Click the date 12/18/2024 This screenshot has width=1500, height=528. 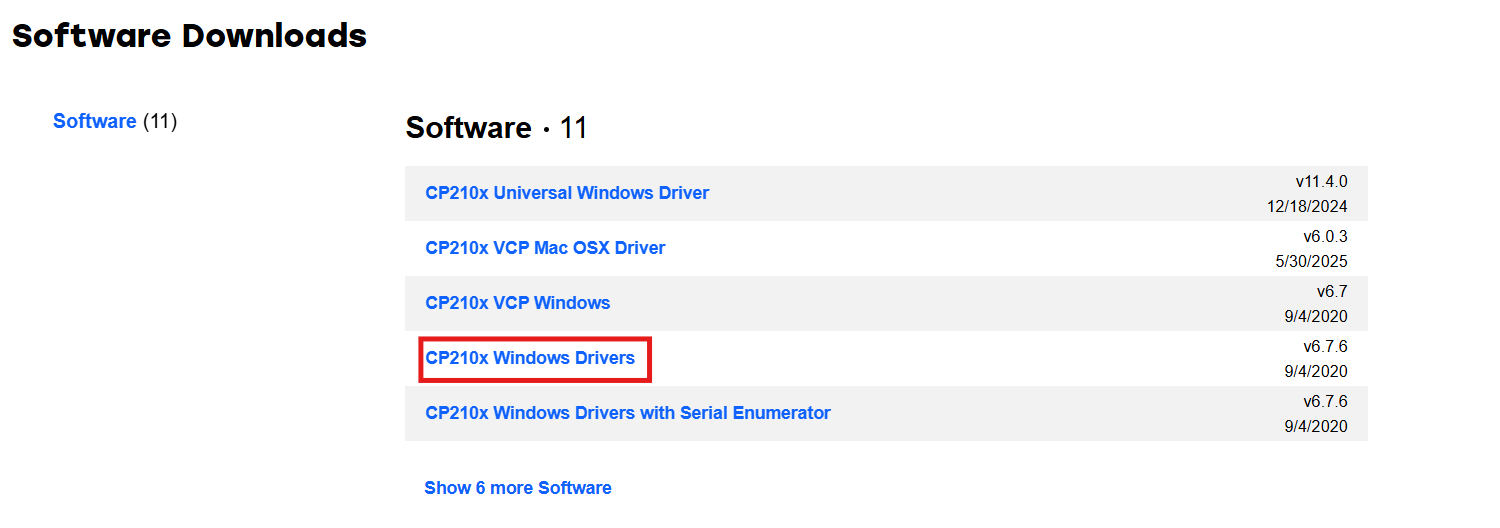point(1307,207)
